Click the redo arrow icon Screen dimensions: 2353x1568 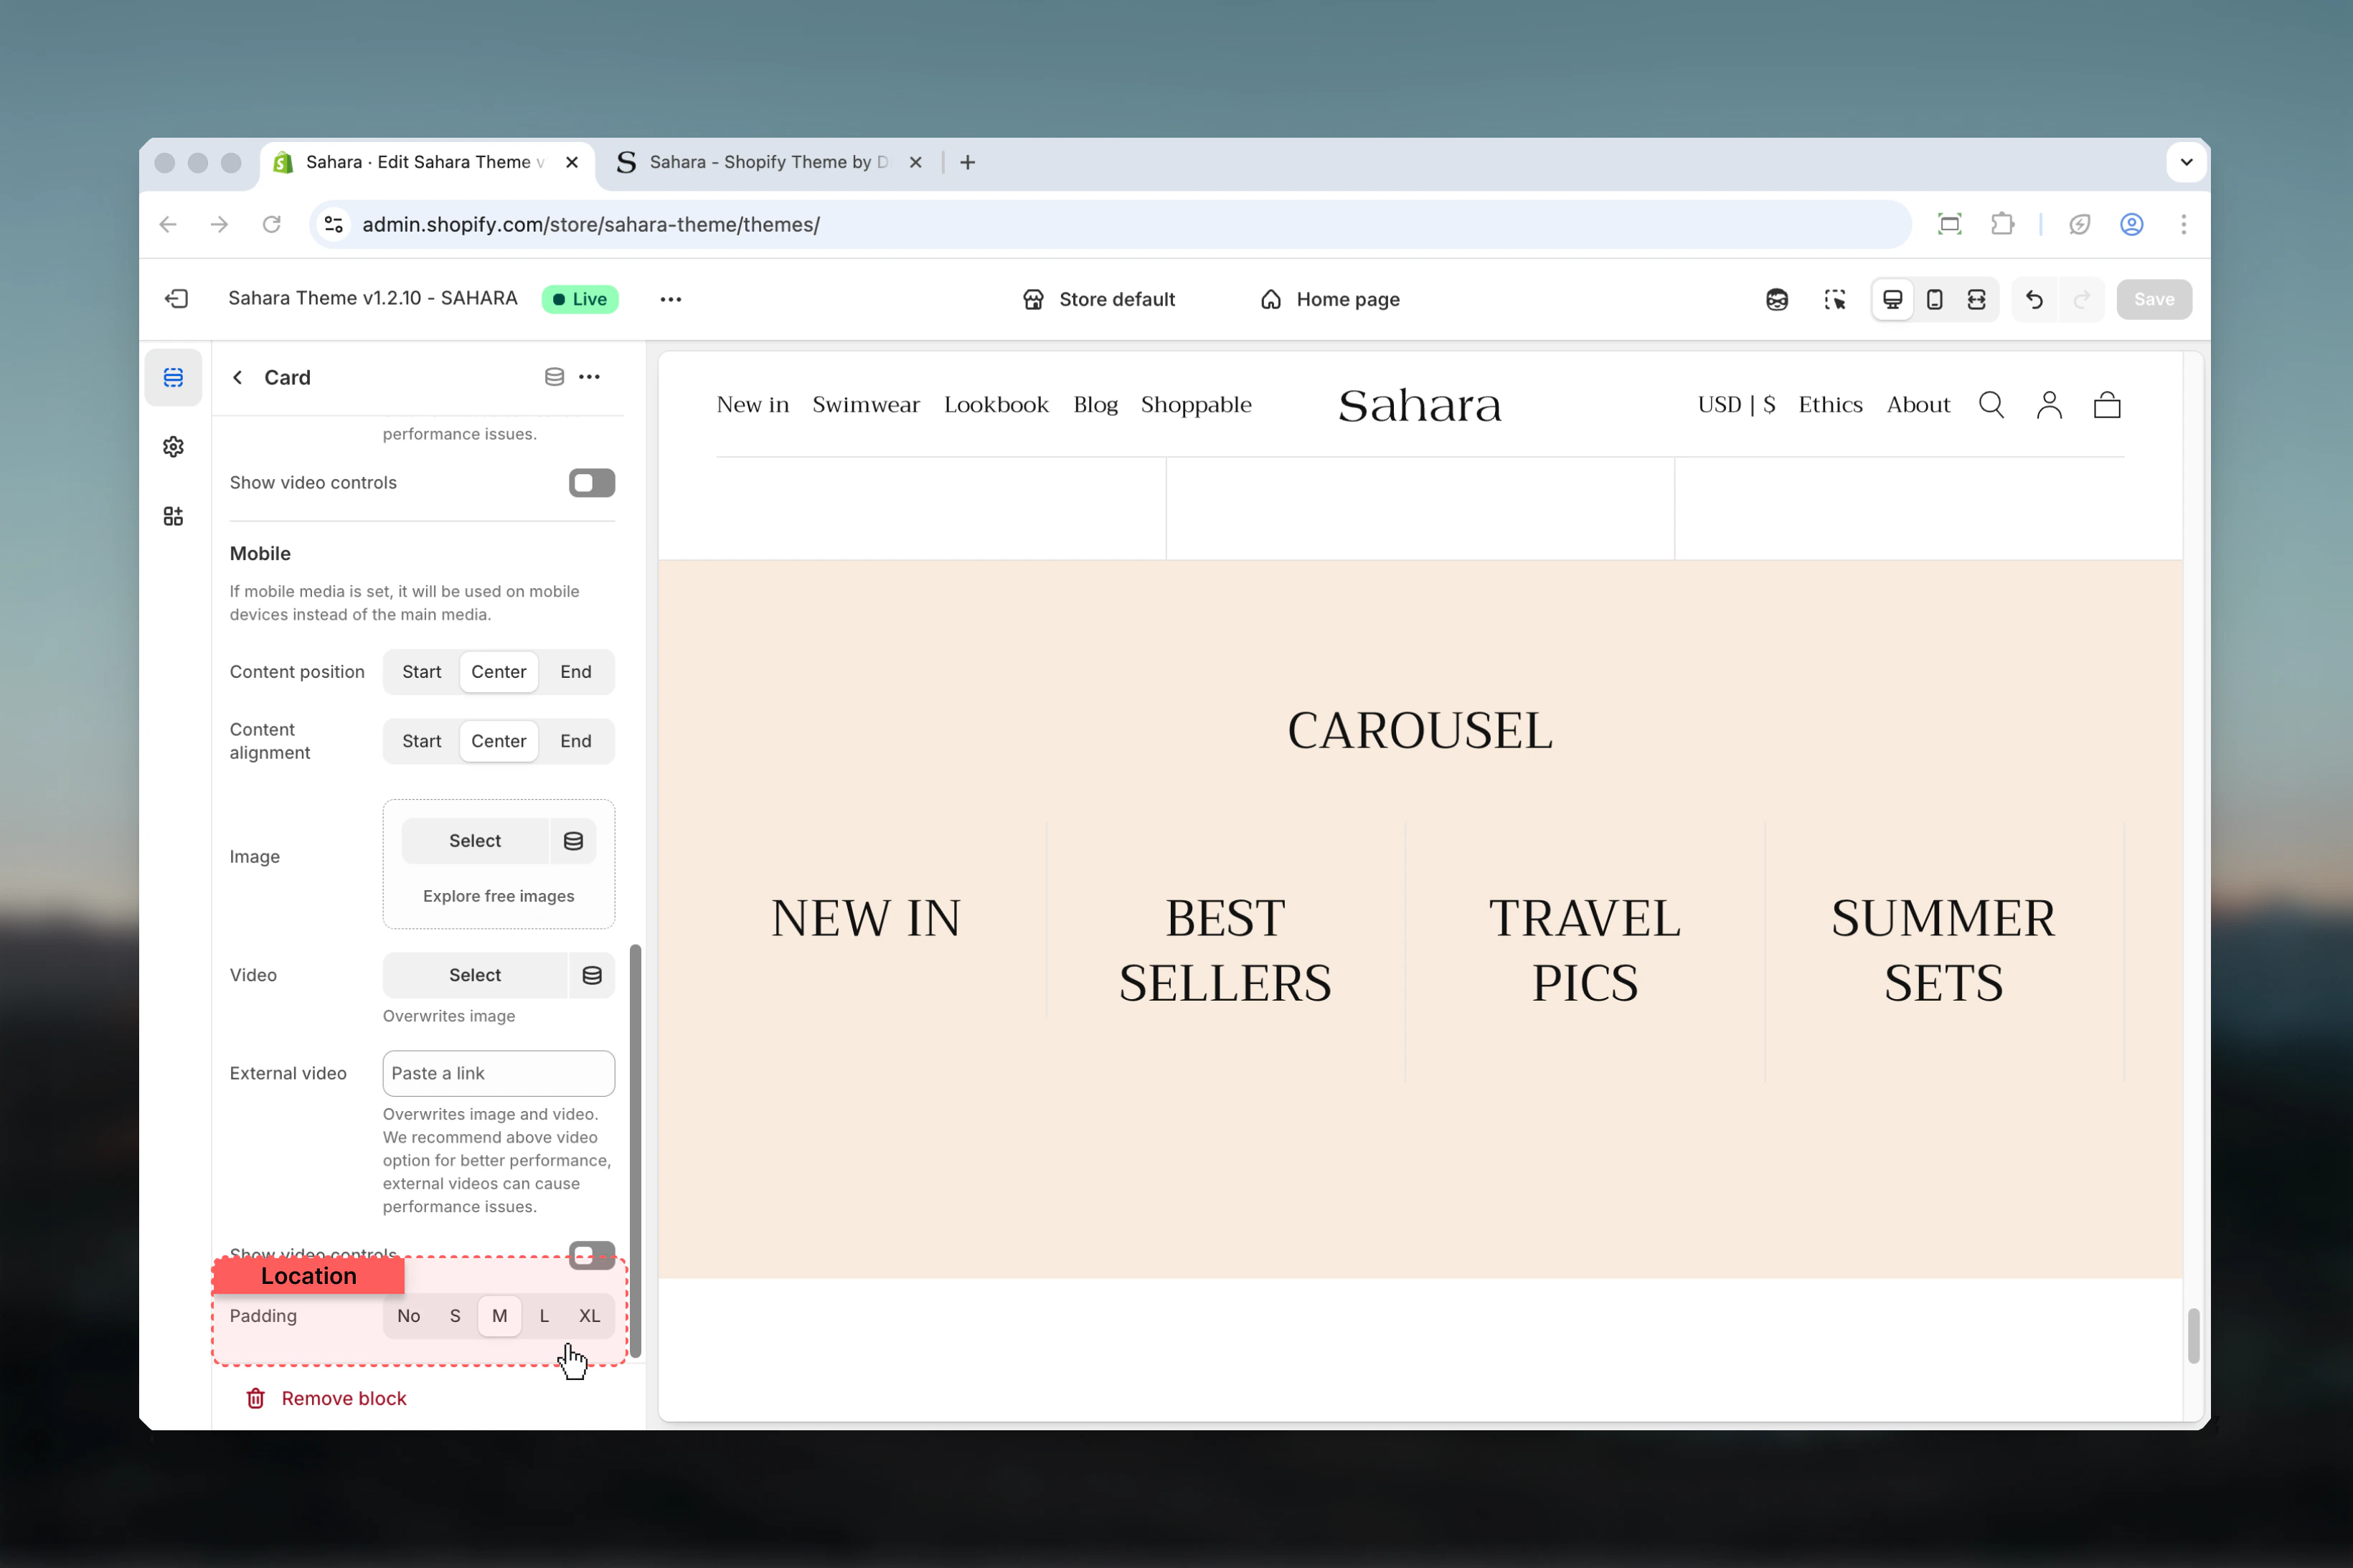tap(2082, 299)
